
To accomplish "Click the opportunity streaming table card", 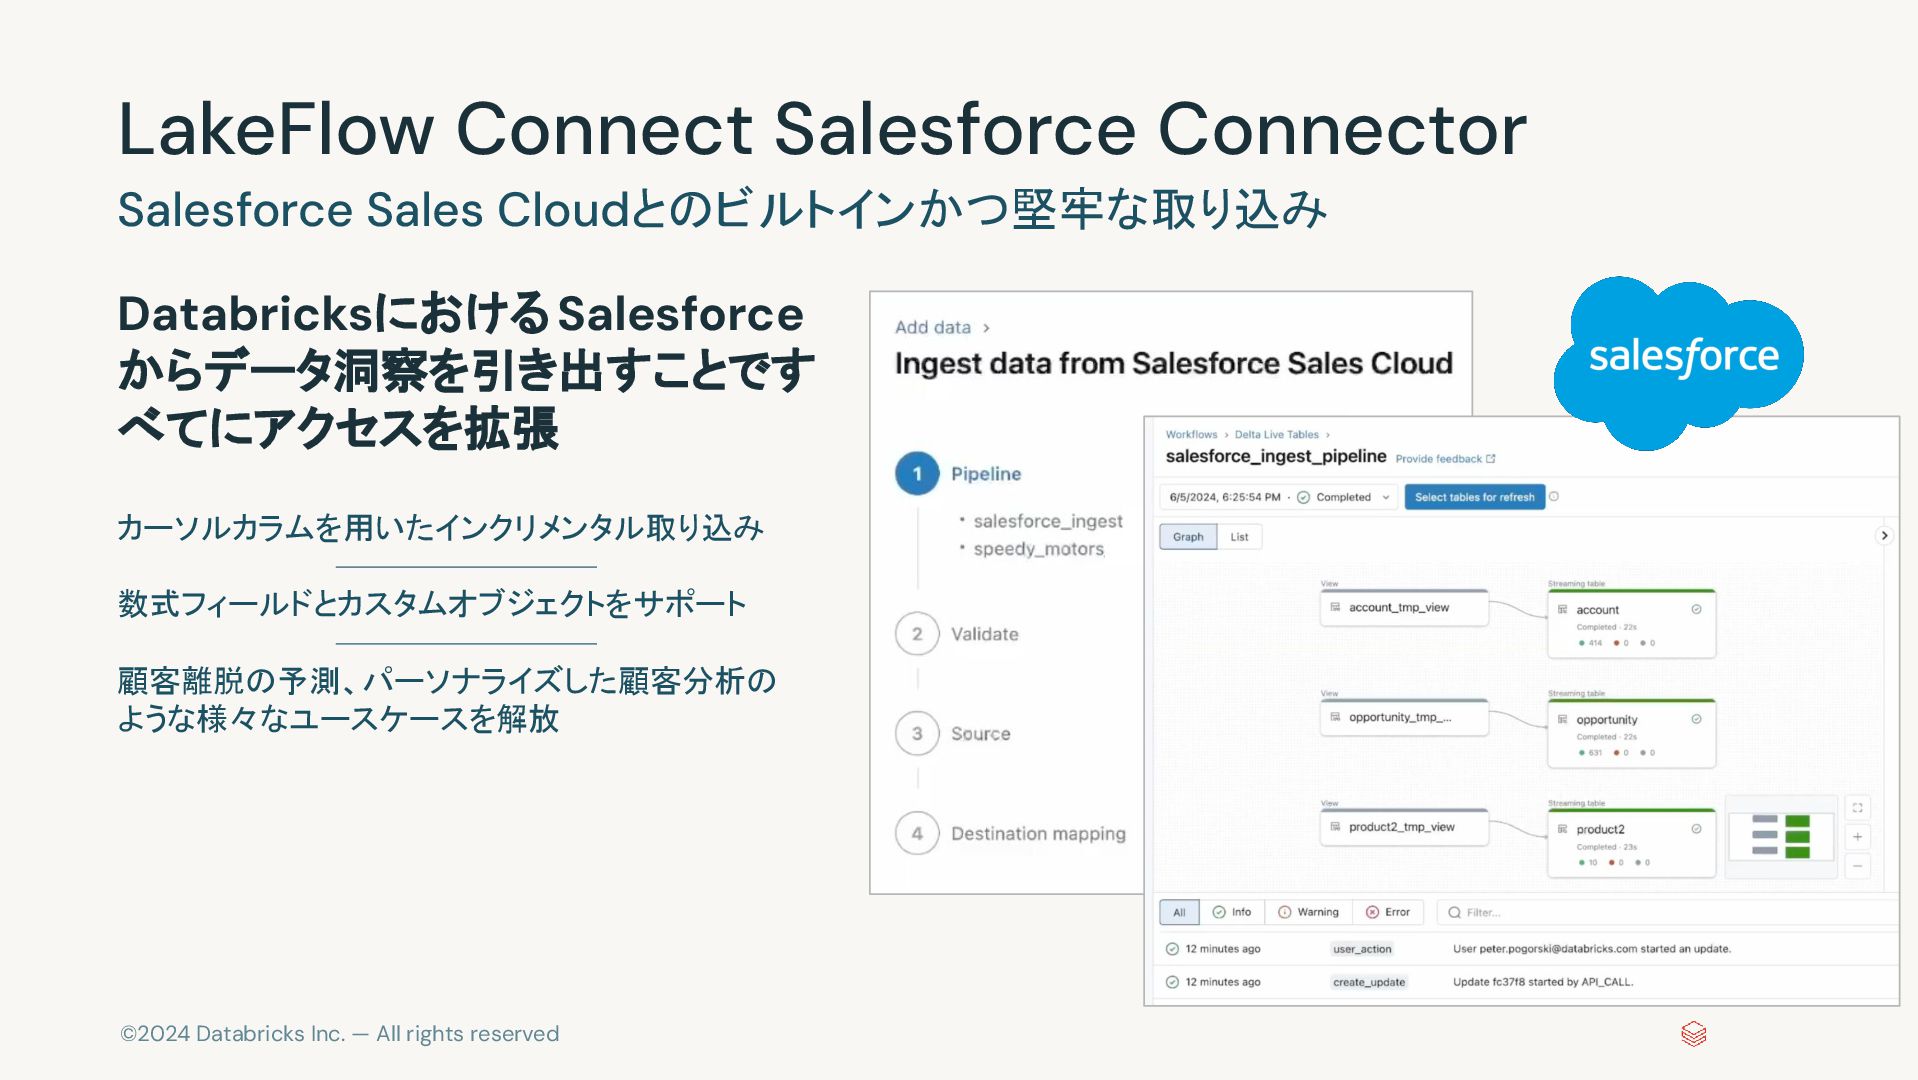I will (x=1631, y=734).
